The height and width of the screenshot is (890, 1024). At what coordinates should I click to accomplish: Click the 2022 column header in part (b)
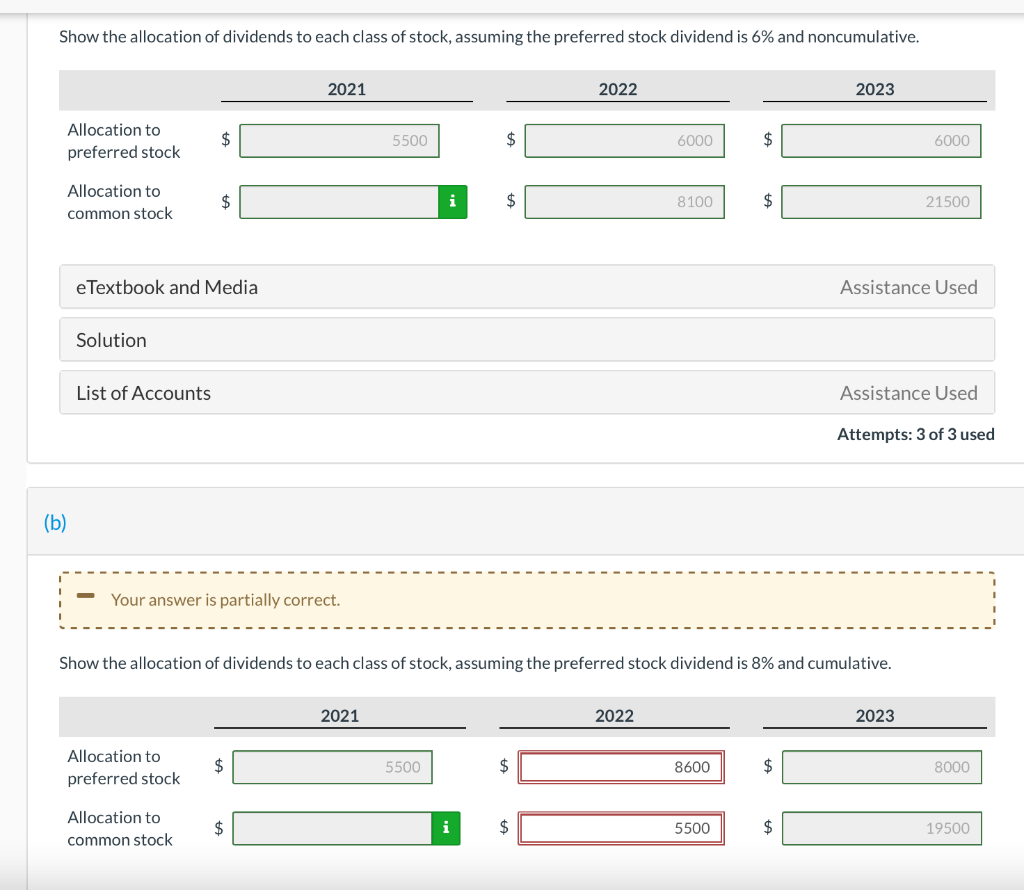point(615,716)
